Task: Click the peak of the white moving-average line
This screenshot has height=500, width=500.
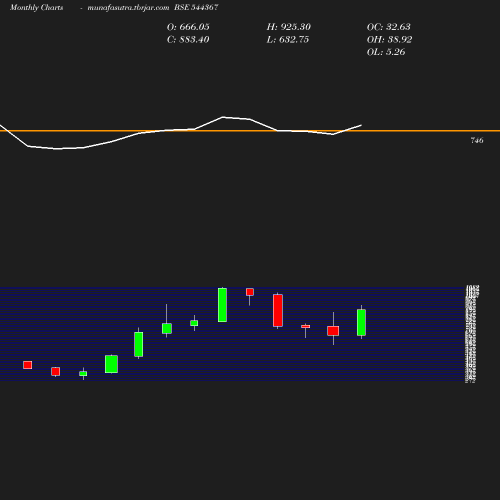Action: click(x=223, y=117)
